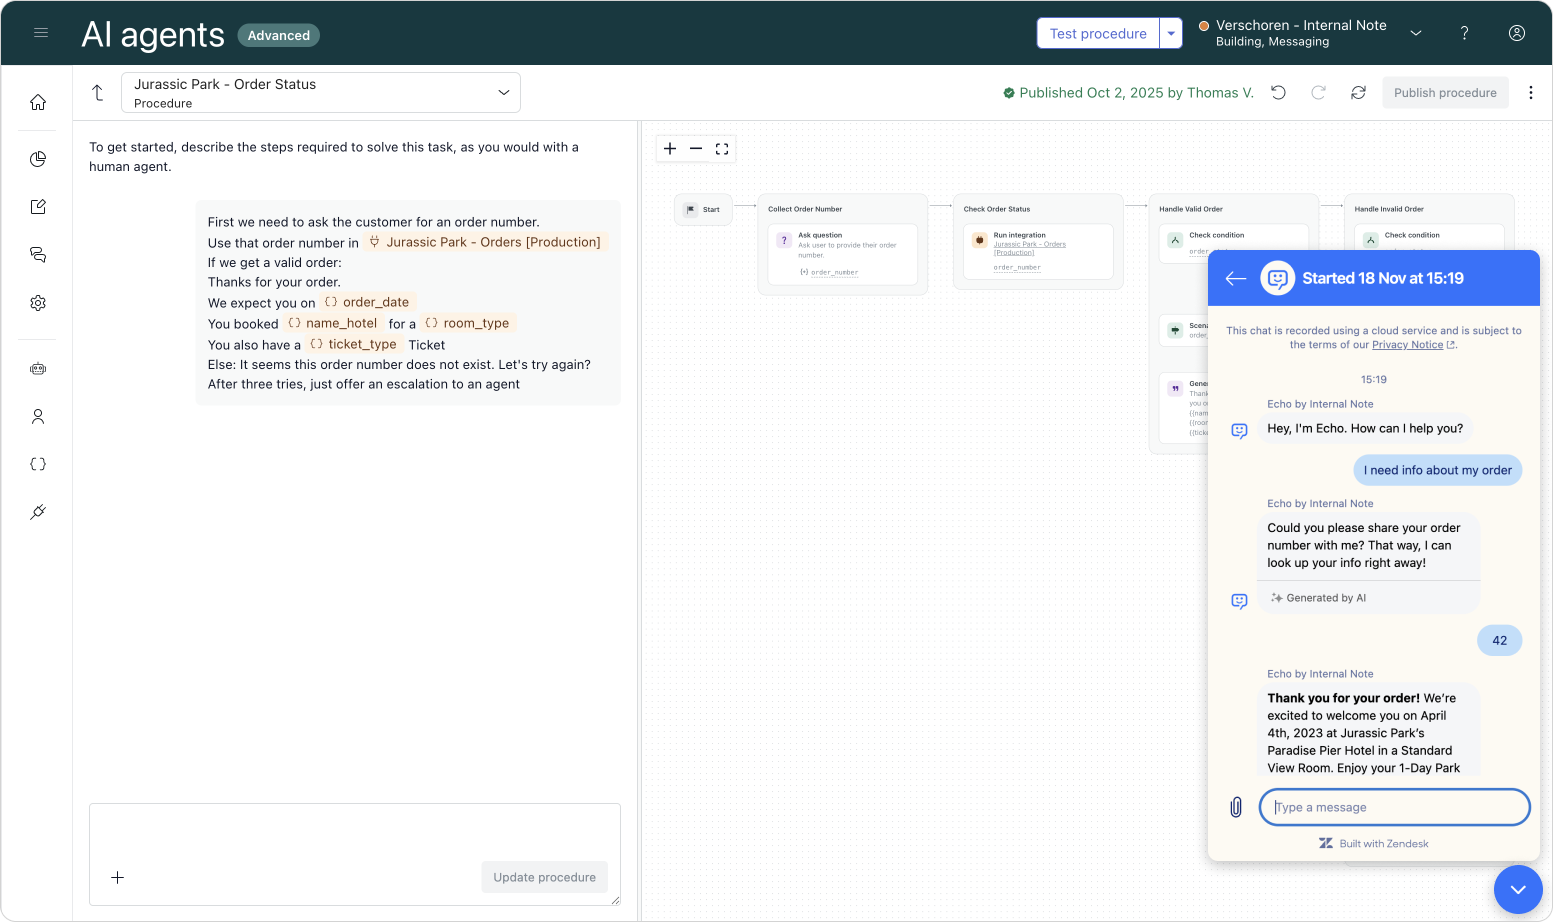
Task: Open the analytics pie chart icon
Action: coord(38,159)
